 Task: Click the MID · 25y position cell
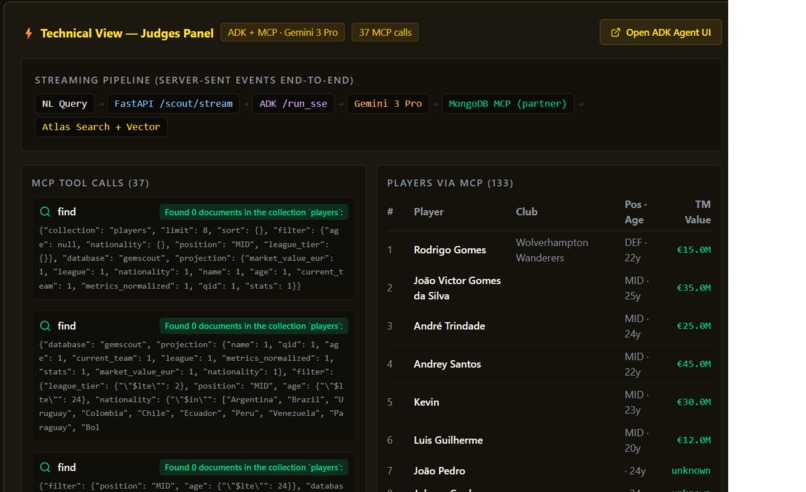(636, 288)
